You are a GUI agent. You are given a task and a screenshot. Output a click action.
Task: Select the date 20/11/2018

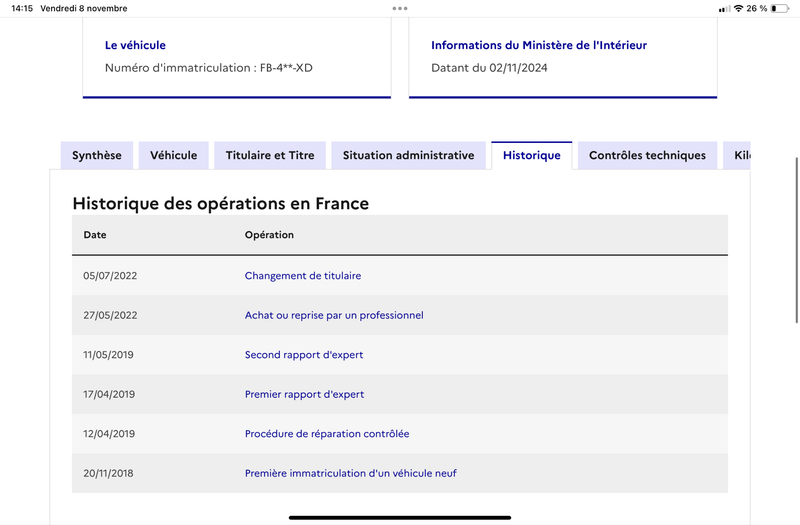click(x=108, y=473)
